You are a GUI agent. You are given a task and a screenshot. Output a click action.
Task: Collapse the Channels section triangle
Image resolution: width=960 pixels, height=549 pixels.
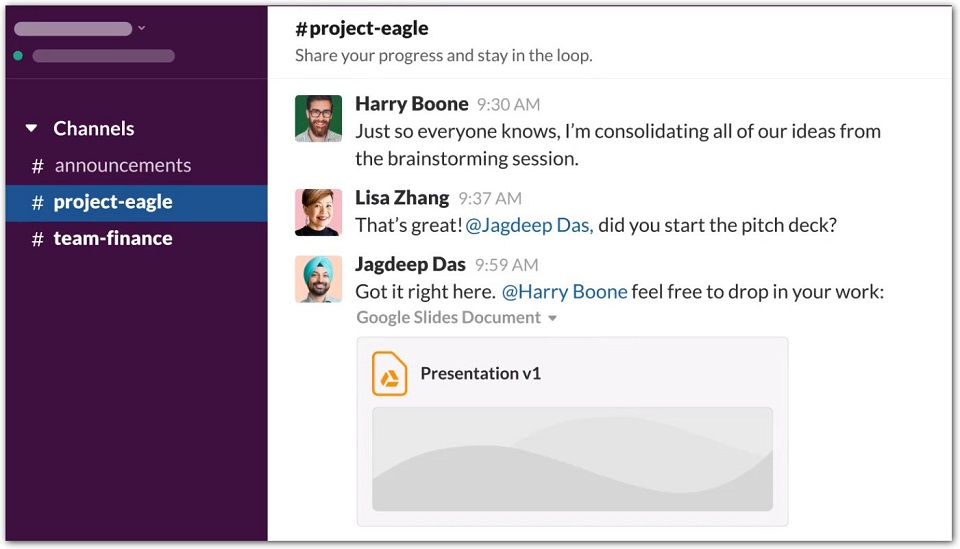pos(31,129)
